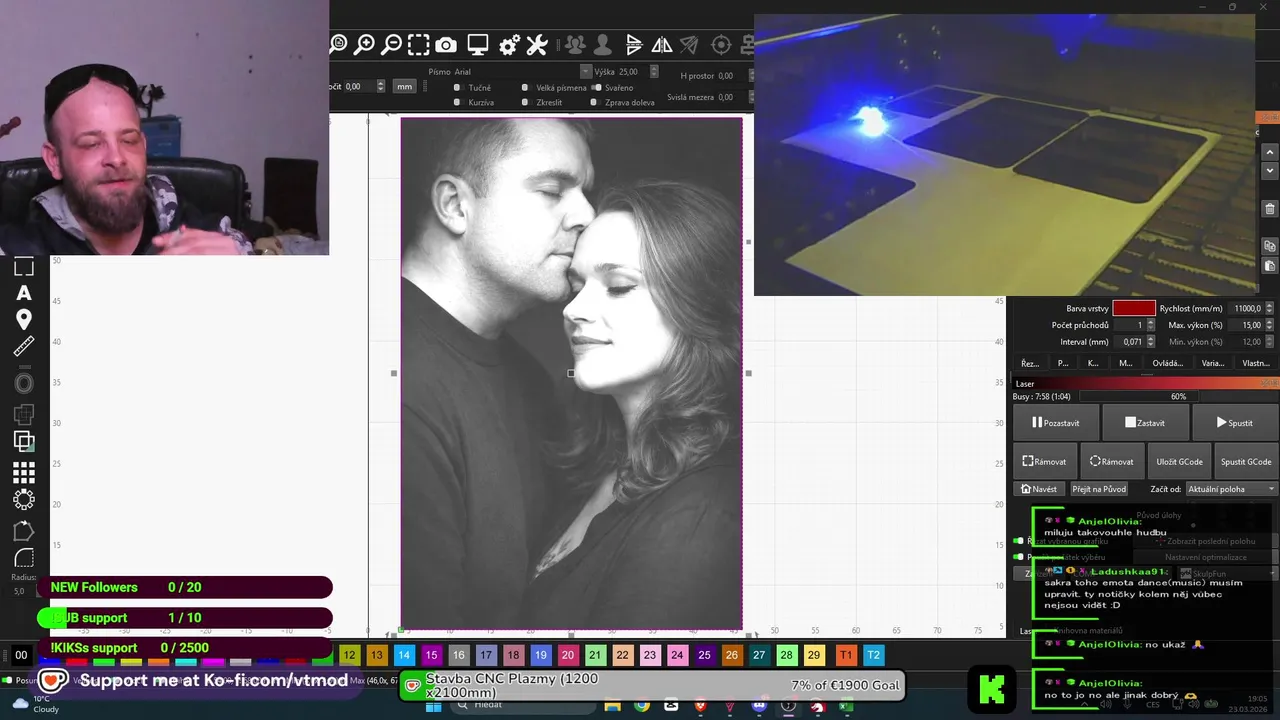Viewport: 1280px width, 720px height.
Task: Click the rotation 0,00 stepper arrows
Action: 380,87
